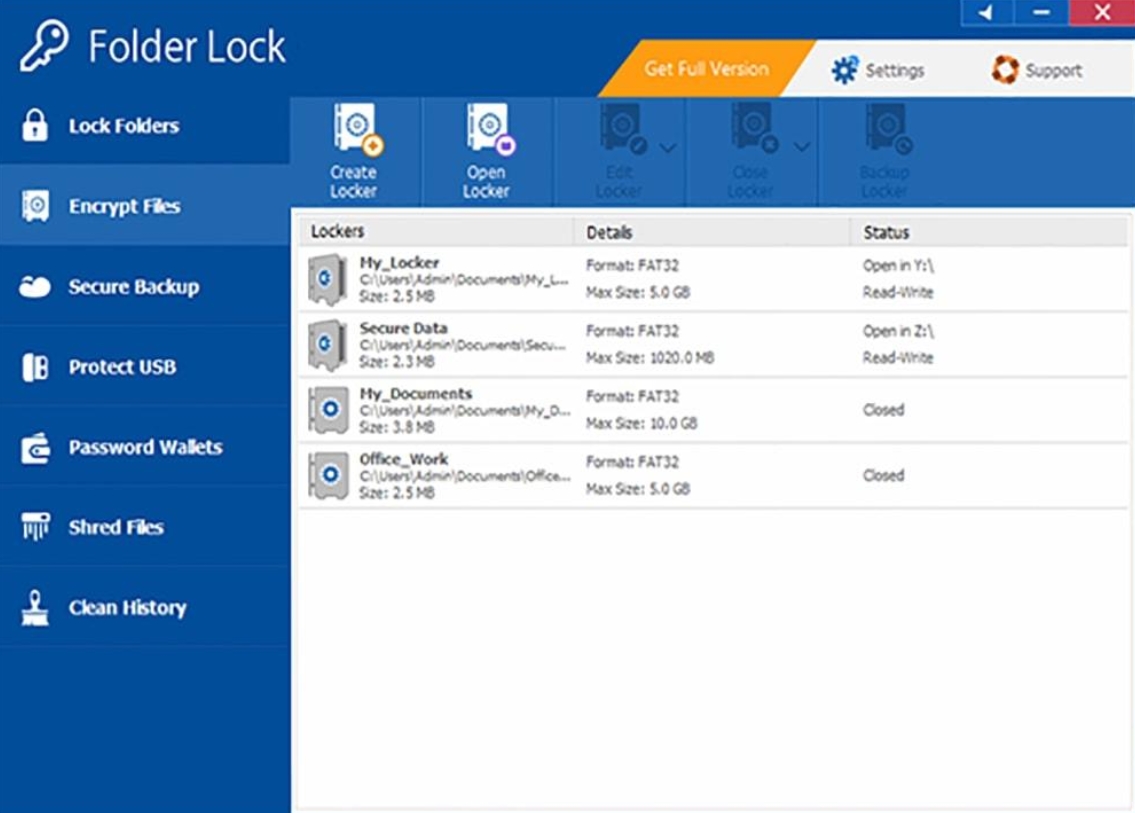Click the Create Locker label
The height and width of the screenshot is (813, 1135).
tap(353, 182)
